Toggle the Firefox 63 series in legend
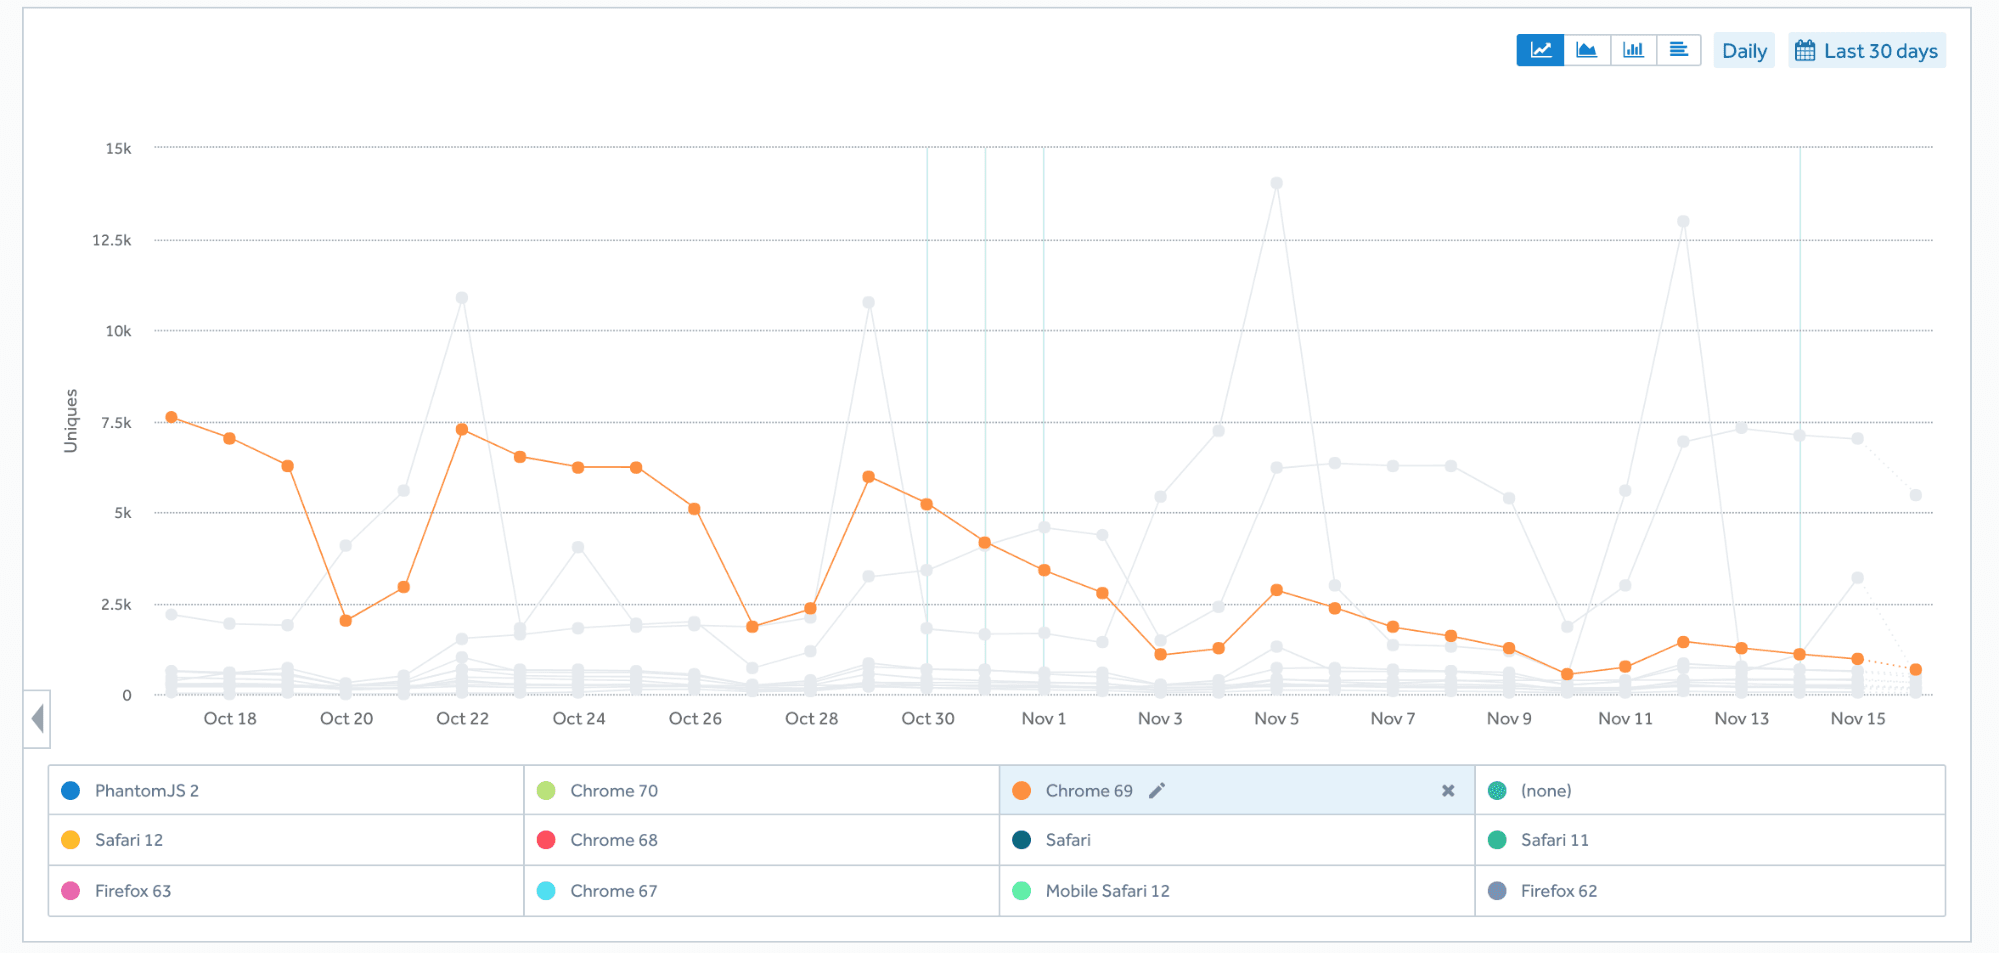This screenshot has width=1999, height=953. (x=132, y=890)
